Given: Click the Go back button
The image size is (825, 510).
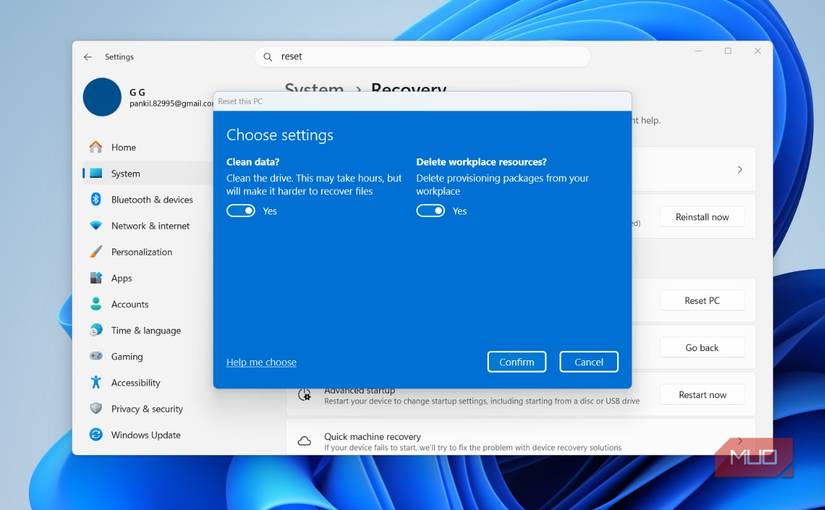Looking at the screenshot, I should [x=702, y=347].
